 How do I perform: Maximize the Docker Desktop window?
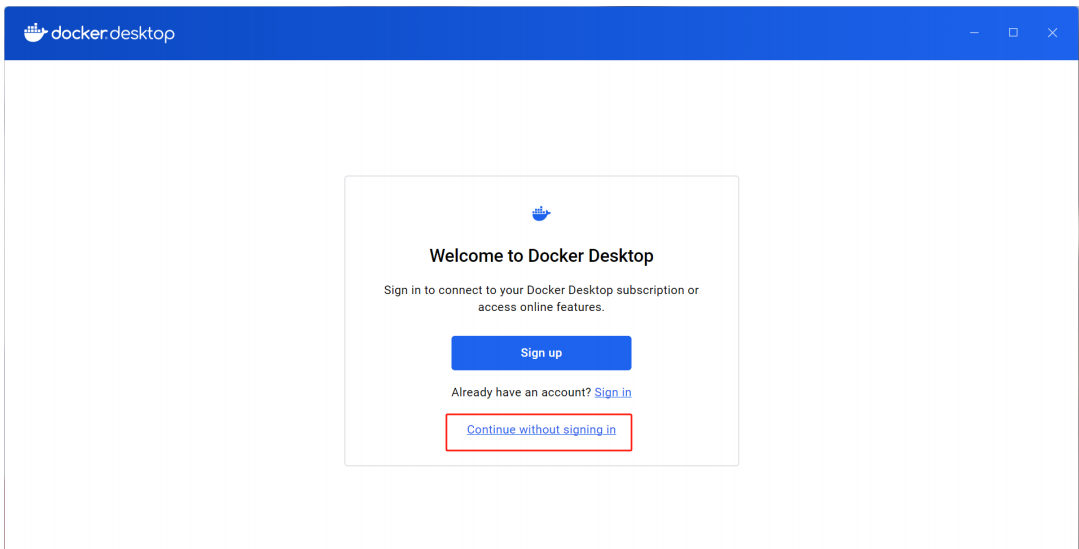[1013, 32]
